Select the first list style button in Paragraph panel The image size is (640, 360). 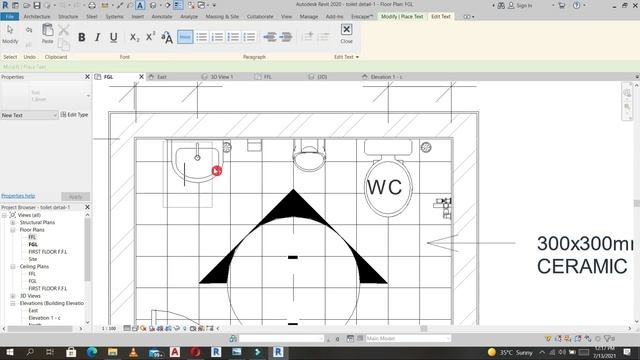click(202, 37)
